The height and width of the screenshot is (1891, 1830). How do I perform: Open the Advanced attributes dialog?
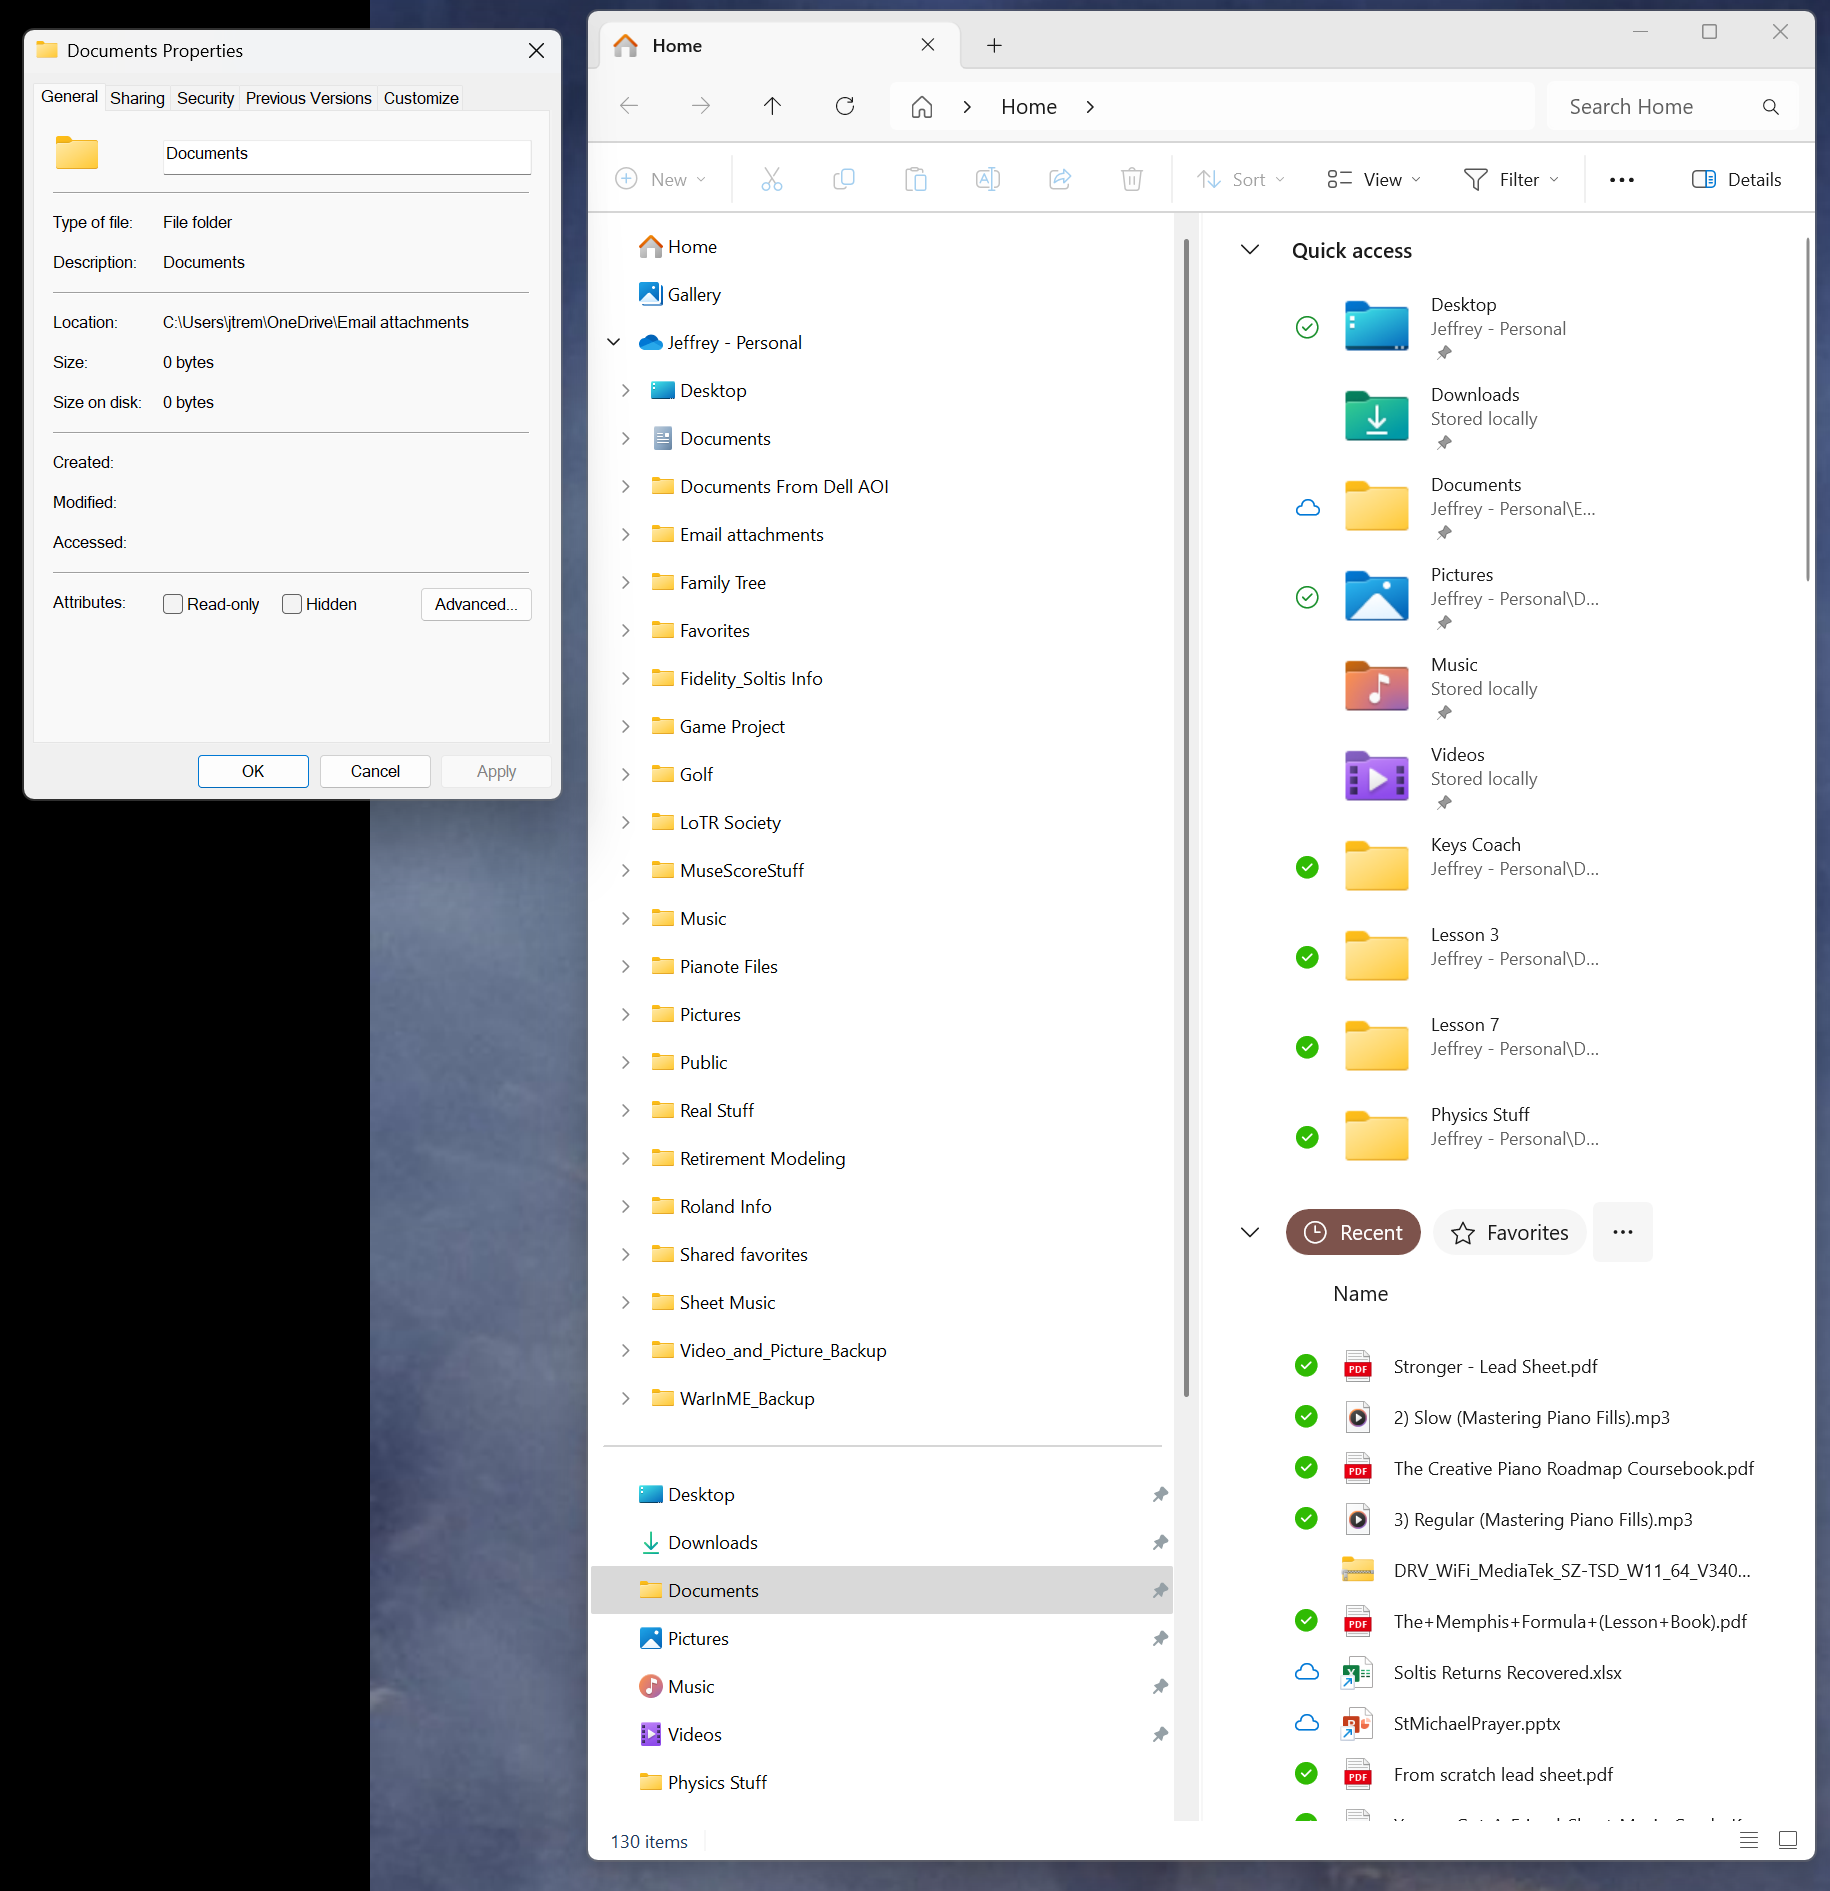[x=476, y=604]
